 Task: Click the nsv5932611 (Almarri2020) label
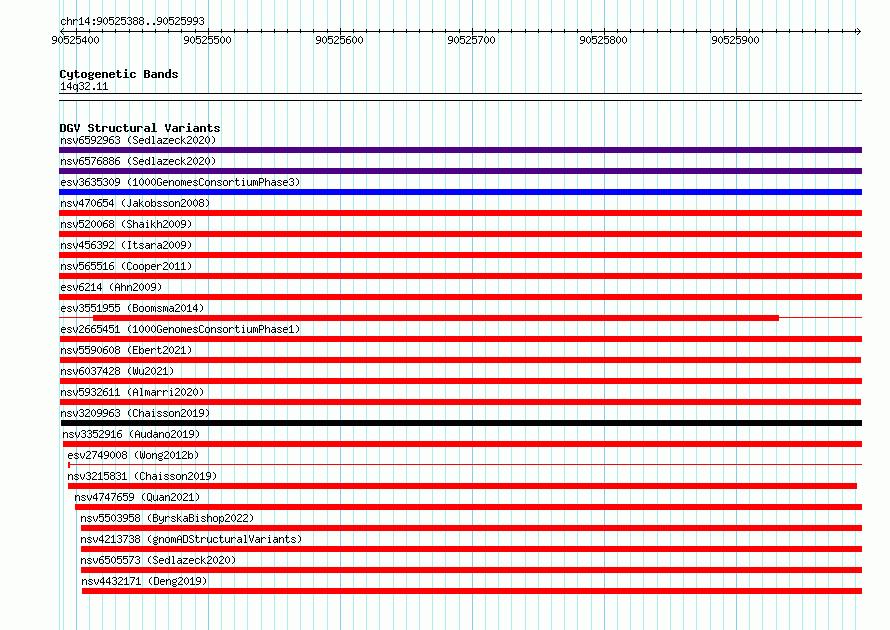click(x=132, y=392)
